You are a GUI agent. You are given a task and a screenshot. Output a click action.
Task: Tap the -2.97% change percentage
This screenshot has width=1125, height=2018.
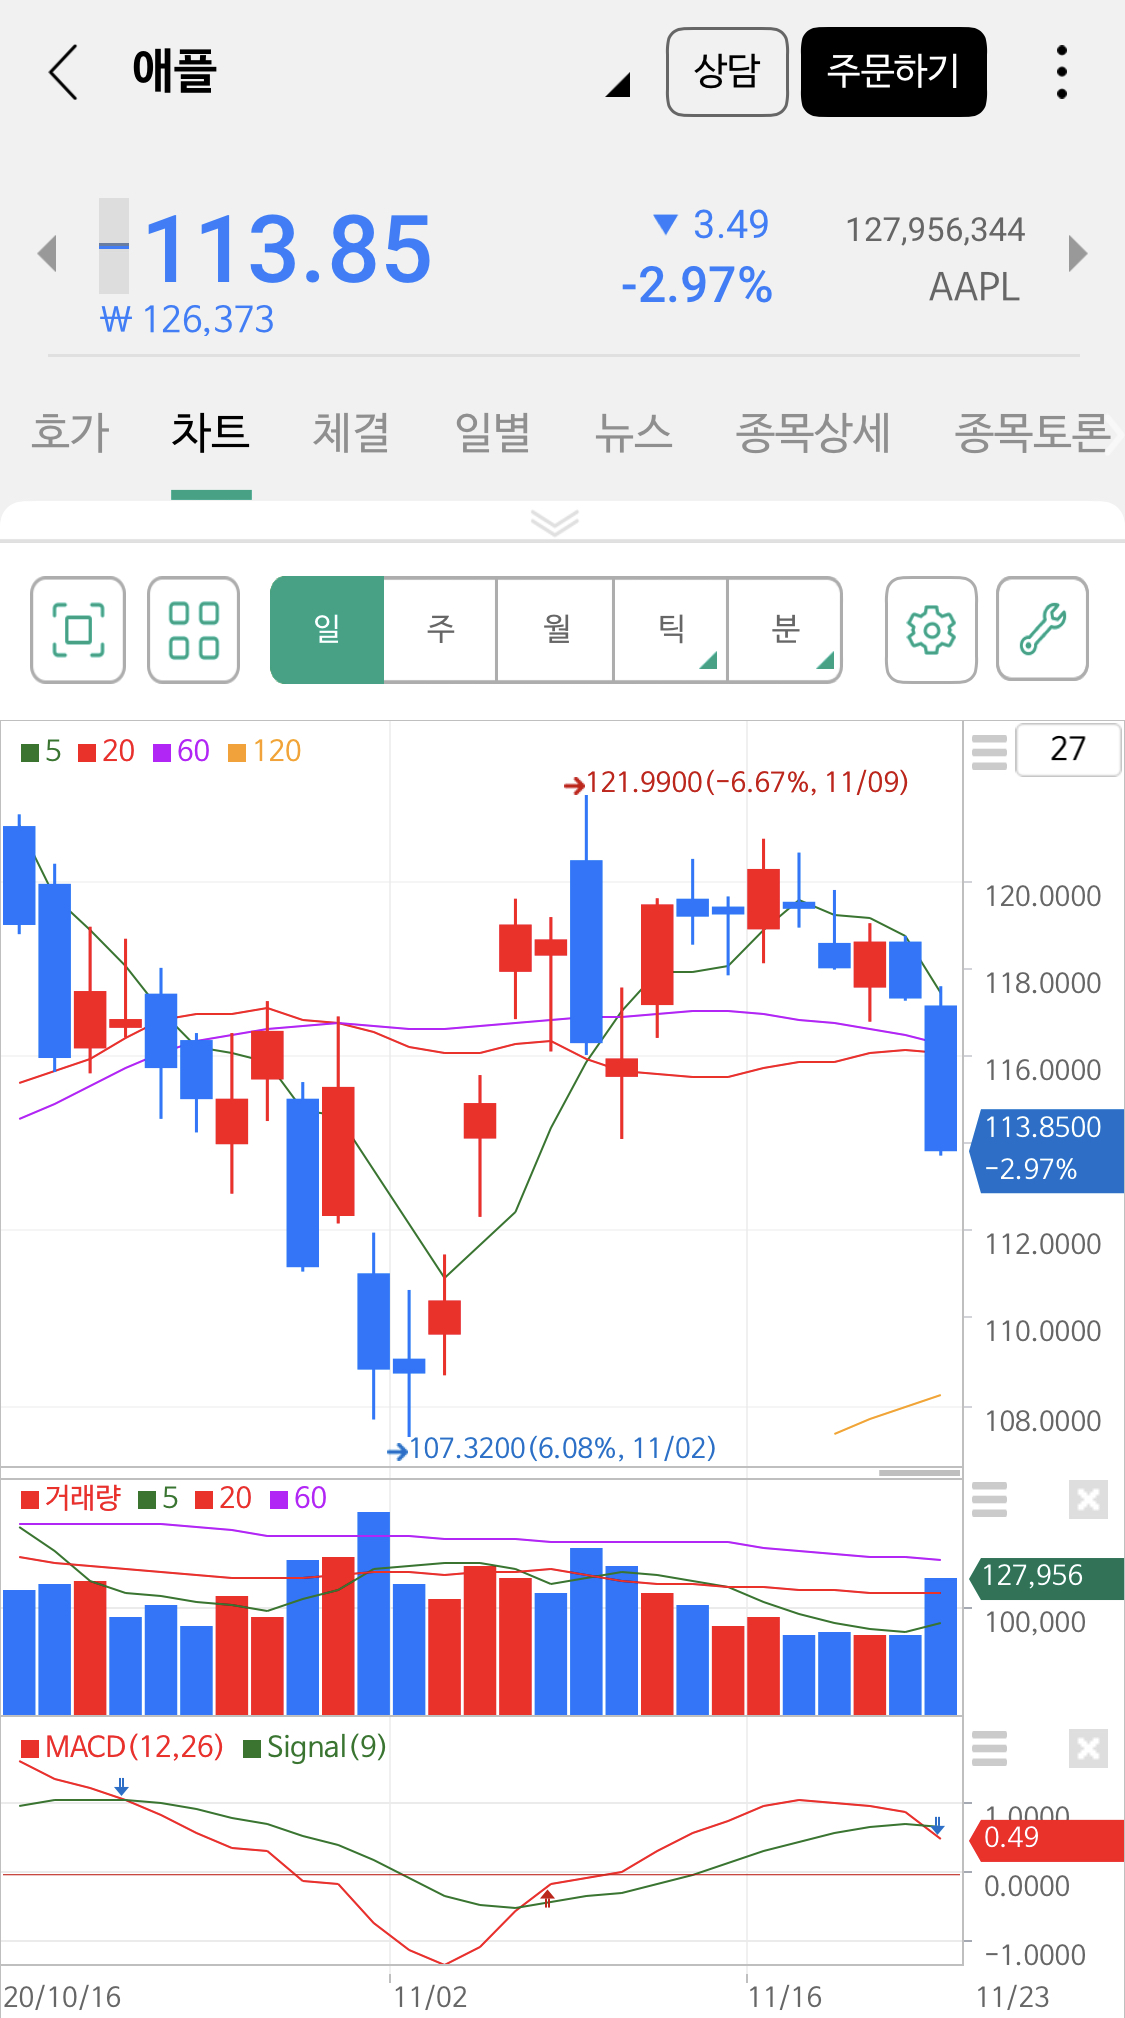(697, 286)
